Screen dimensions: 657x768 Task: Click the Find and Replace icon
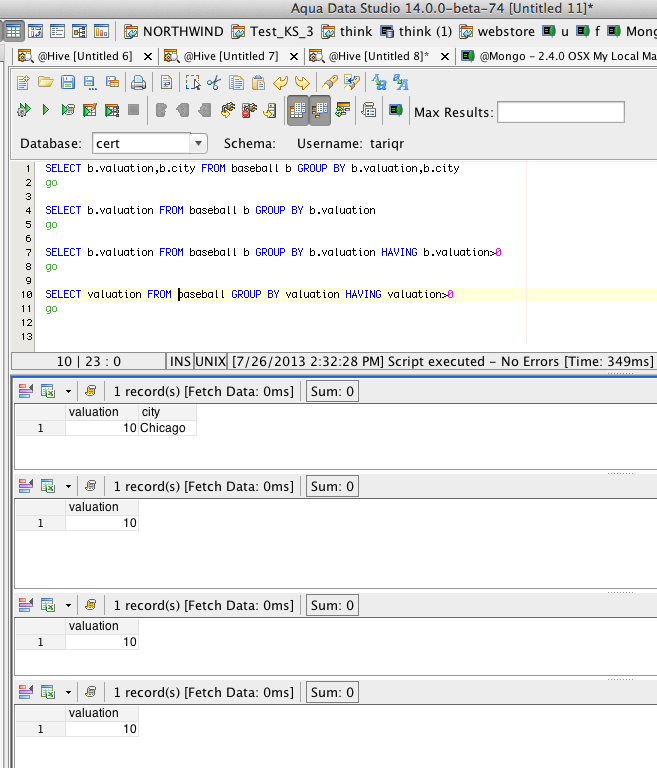[x=352, y=83]
